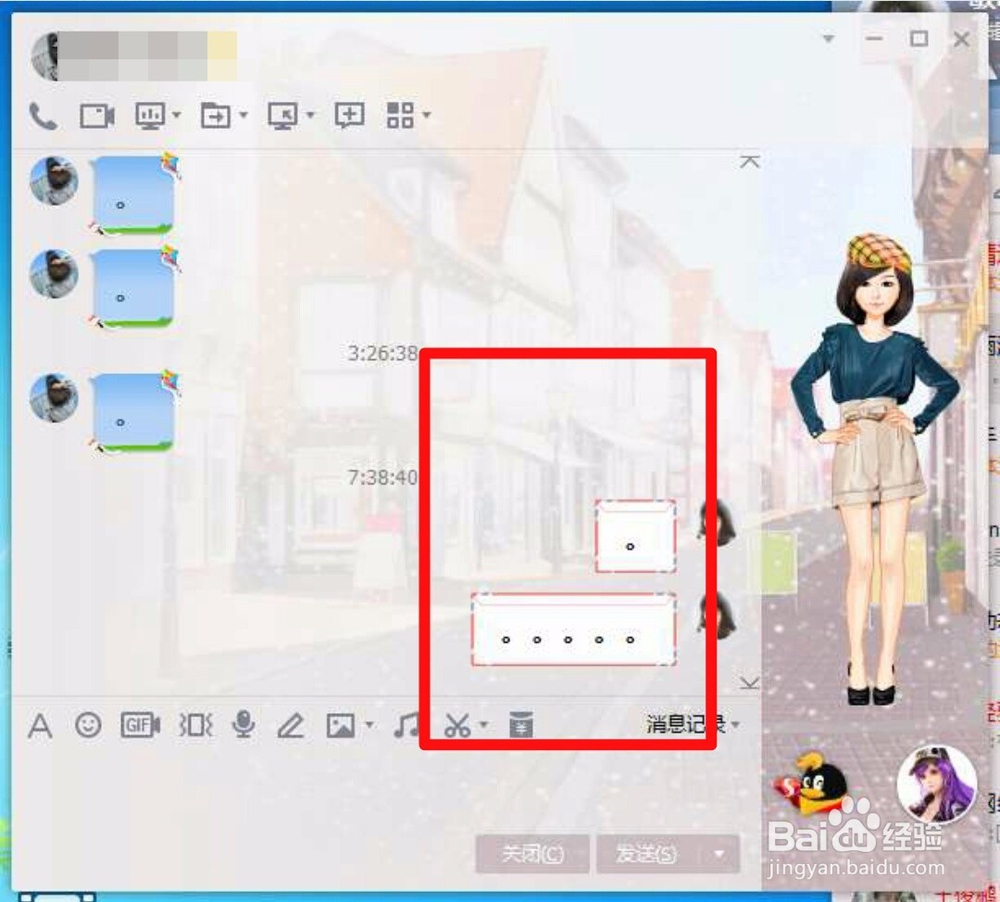This screenshot has width=1000, height=902.
Task: Expand the applications grid dropdown arrow
Action: 427,115
